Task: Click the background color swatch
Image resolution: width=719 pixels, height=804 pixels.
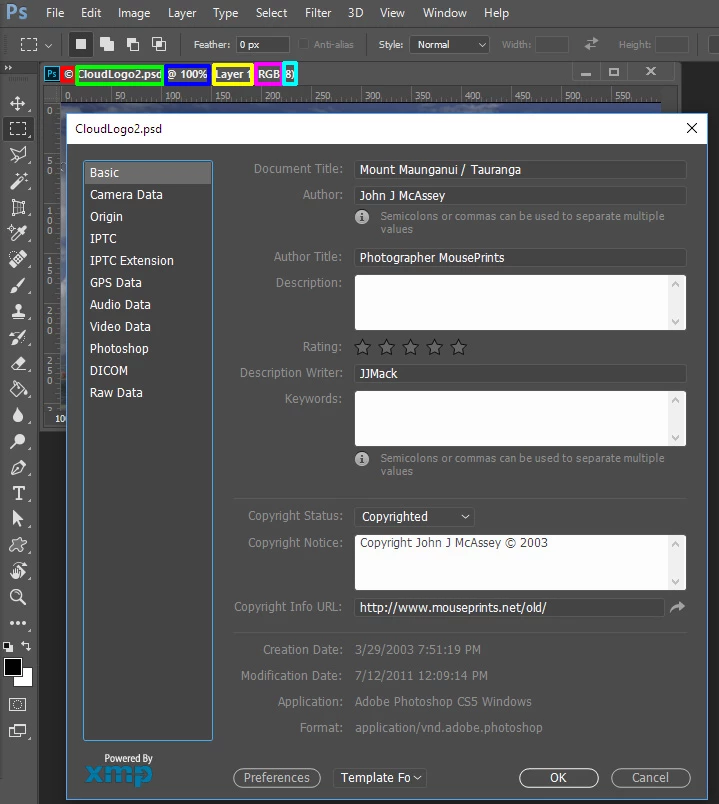Action: pos(26,679)
